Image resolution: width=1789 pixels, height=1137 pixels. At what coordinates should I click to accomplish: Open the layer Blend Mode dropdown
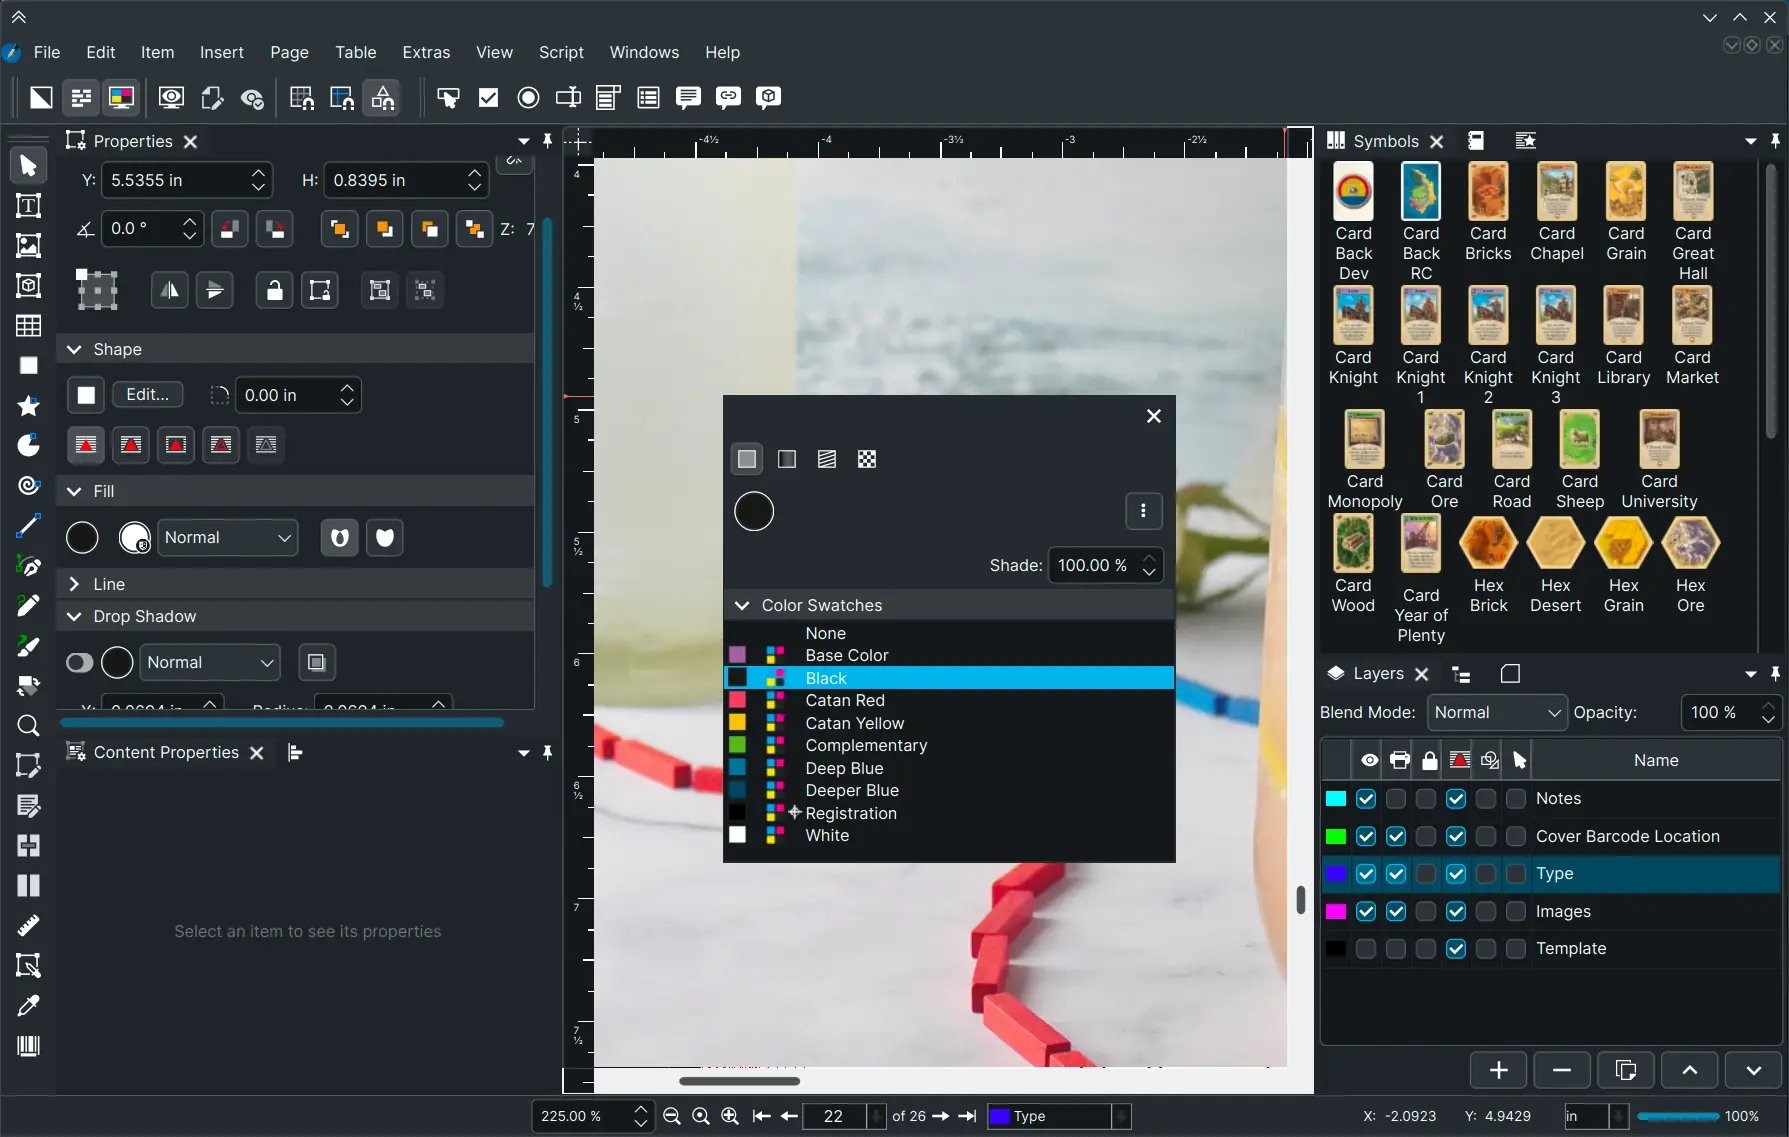1496,713
